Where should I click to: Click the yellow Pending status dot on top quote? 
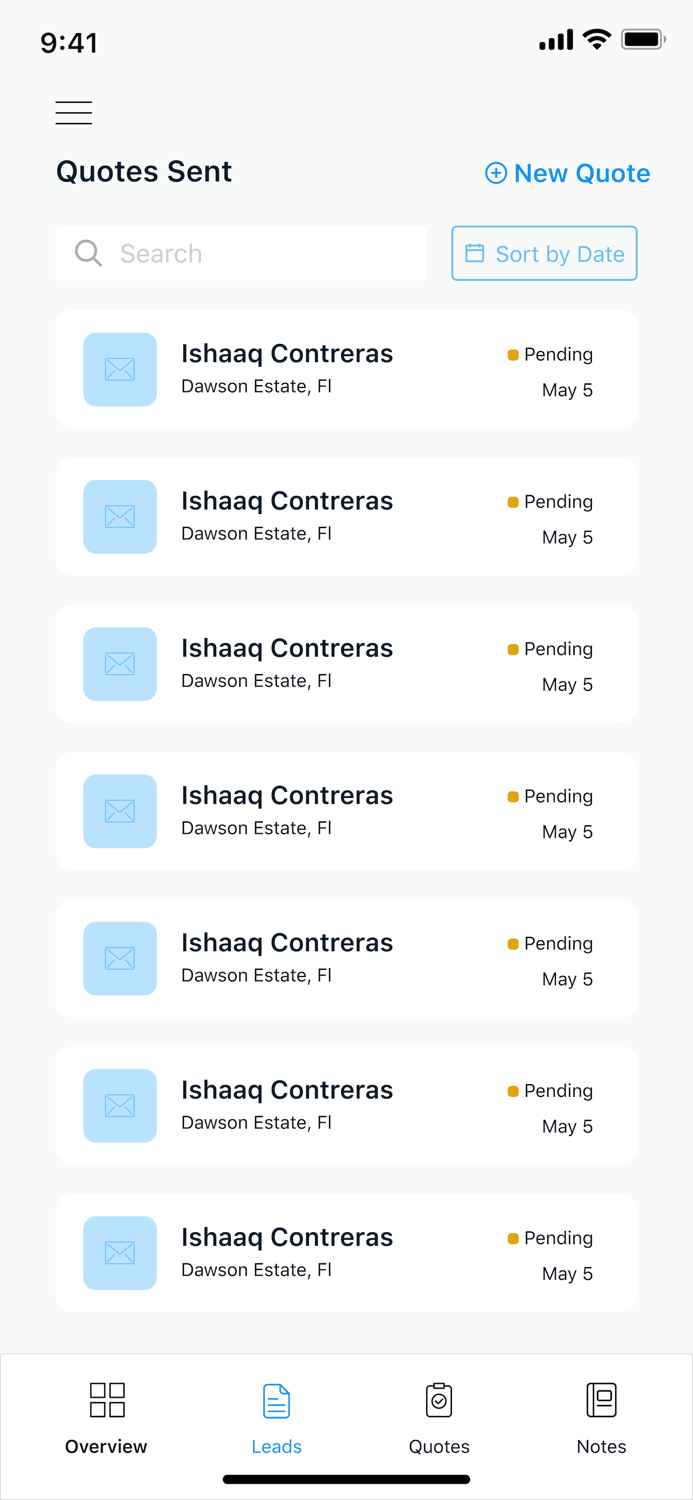[512, 354]
